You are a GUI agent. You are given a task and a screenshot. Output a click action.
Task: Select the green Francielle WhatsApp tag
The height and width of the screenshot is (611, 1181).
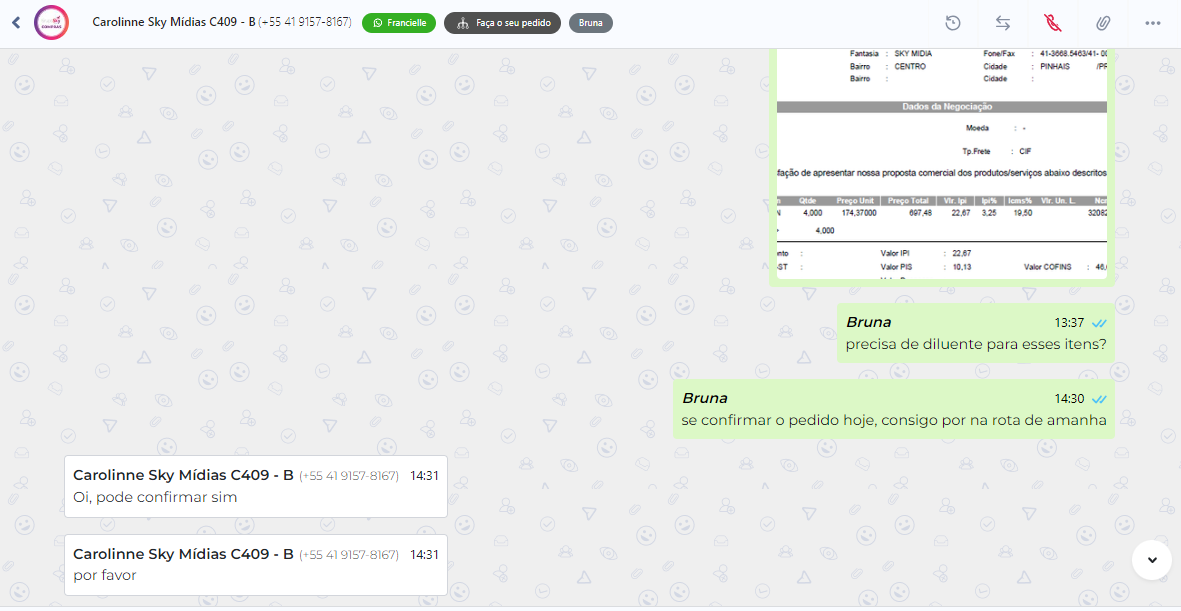click(x=399, y=23)
